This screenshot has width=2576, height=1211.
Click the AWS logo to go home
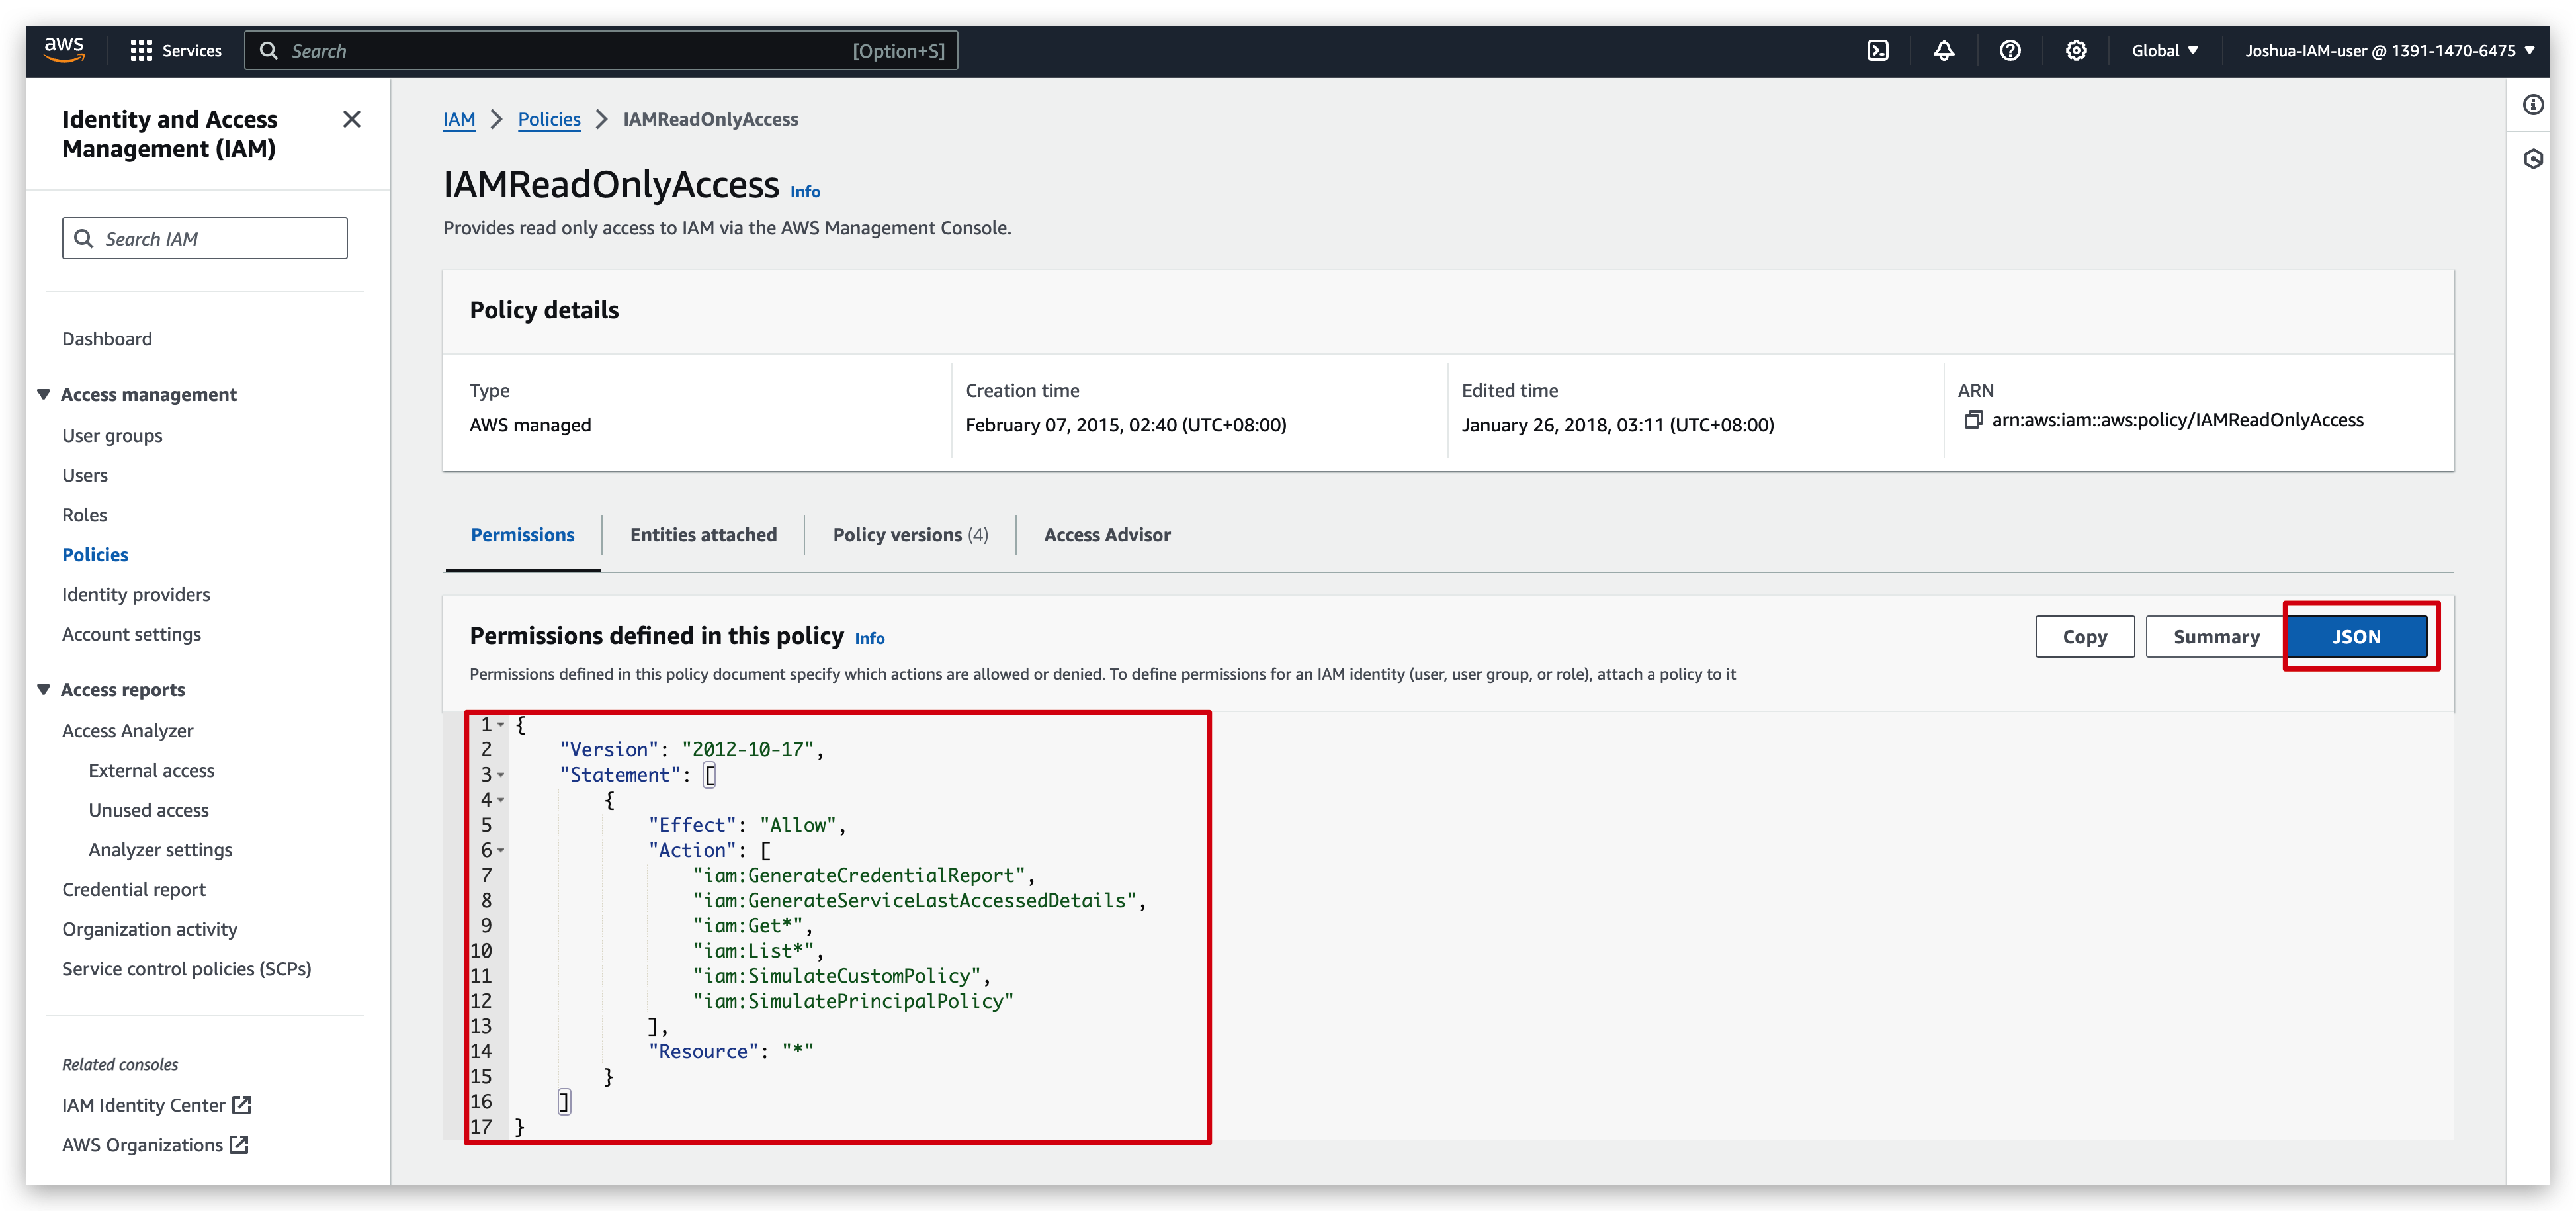[64, 50]
